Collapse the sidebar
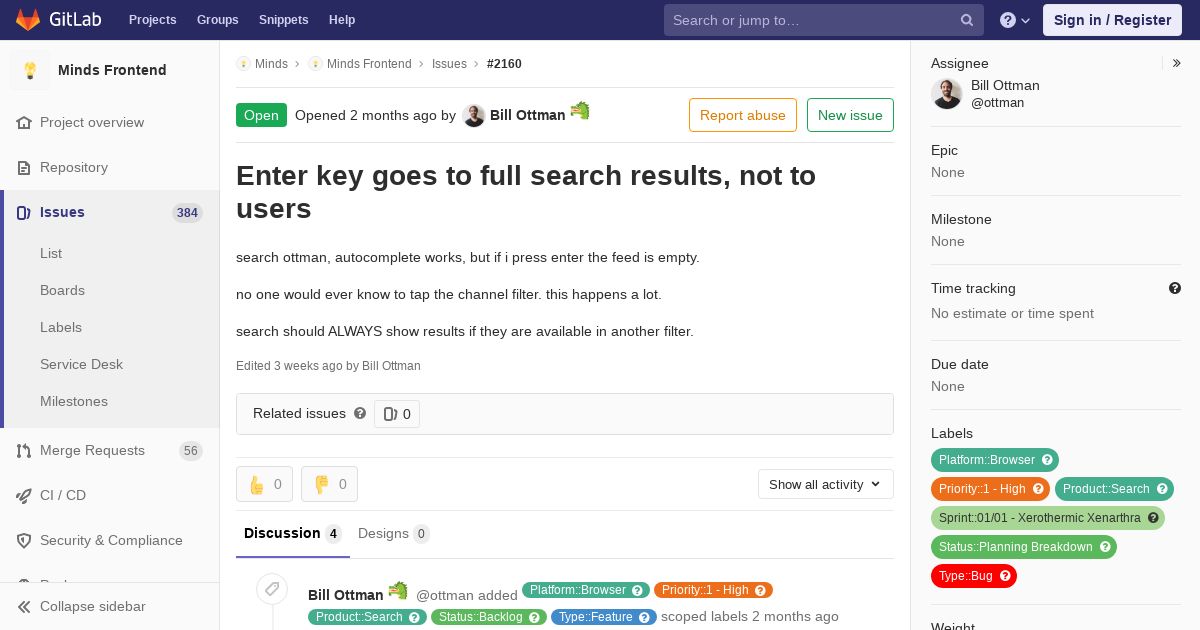 (110, 606)
